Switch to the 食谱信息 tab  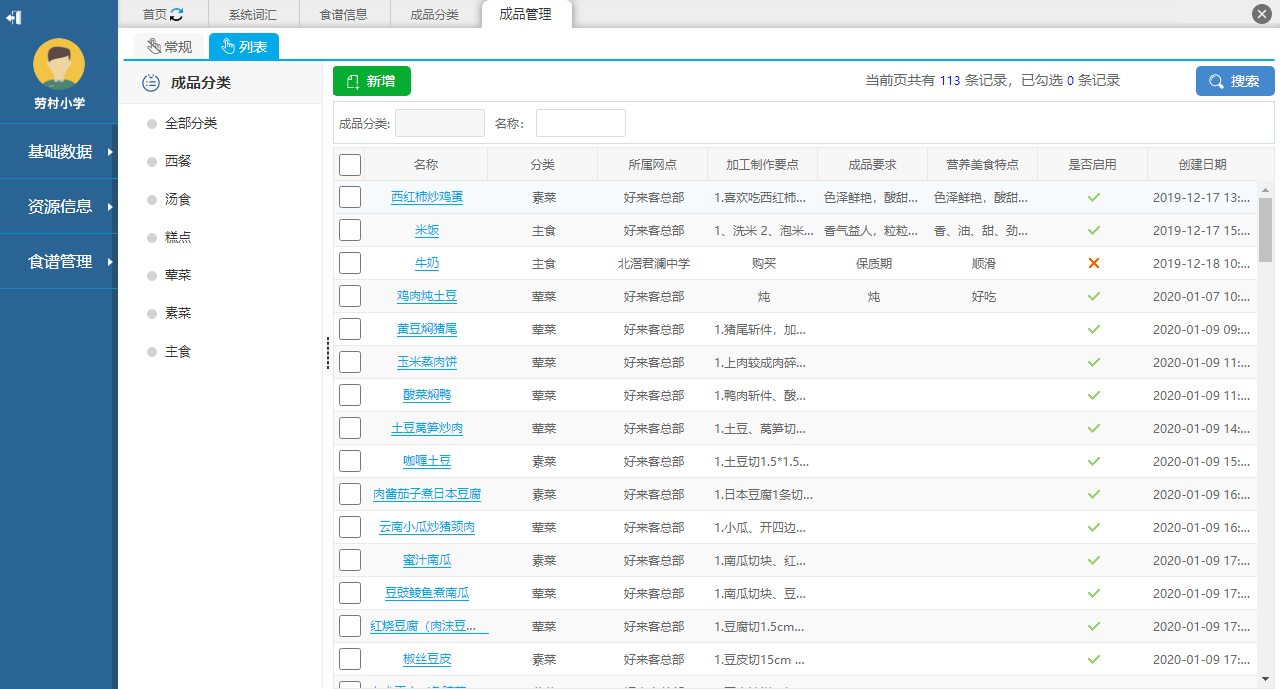click(343, 14)
